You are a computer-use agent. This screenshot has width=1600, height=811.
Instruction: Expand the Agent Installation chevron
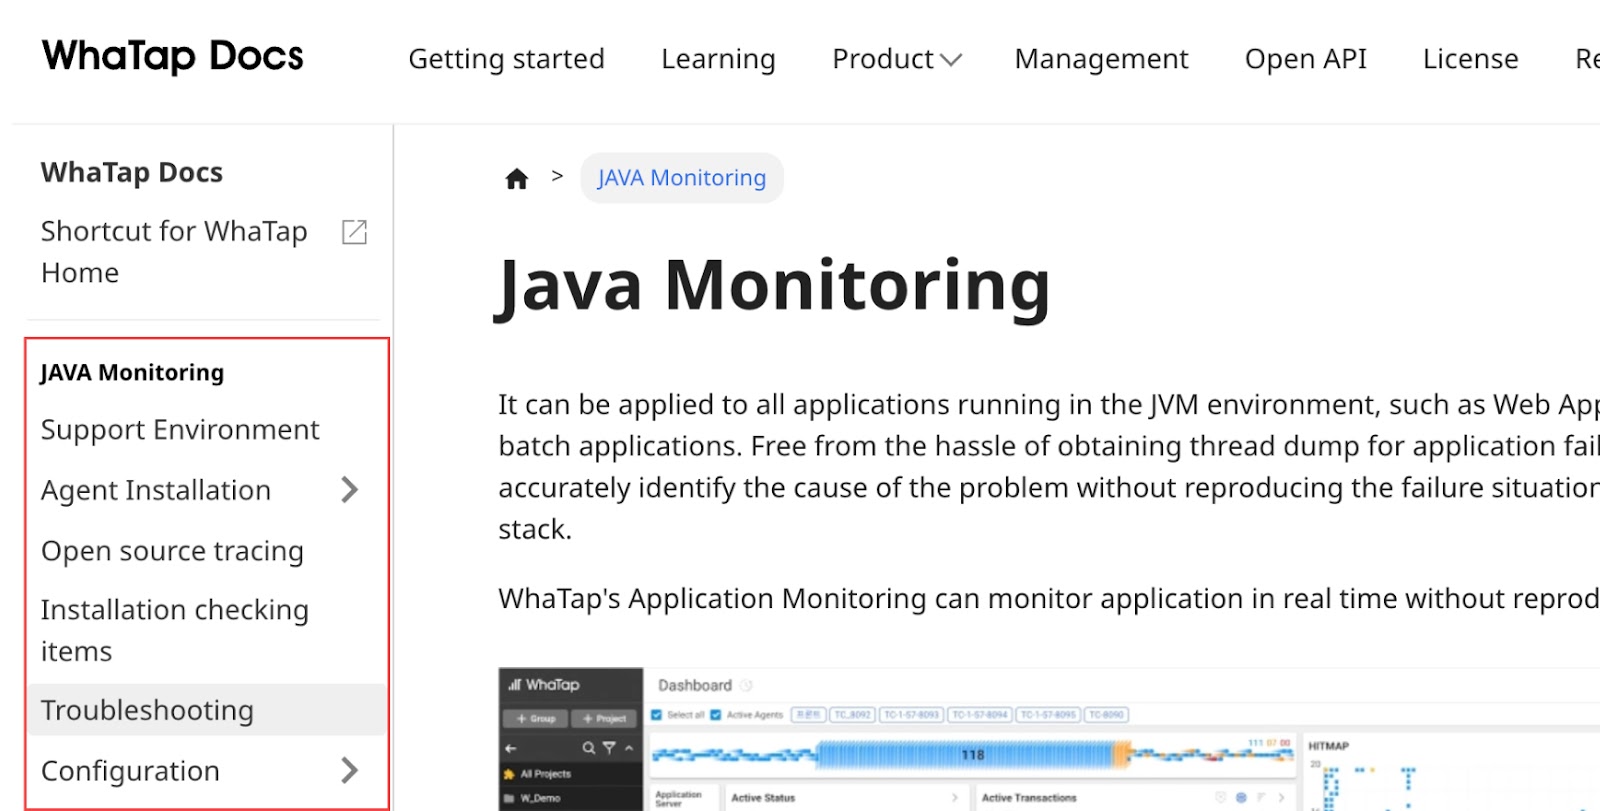pos(349,490)
